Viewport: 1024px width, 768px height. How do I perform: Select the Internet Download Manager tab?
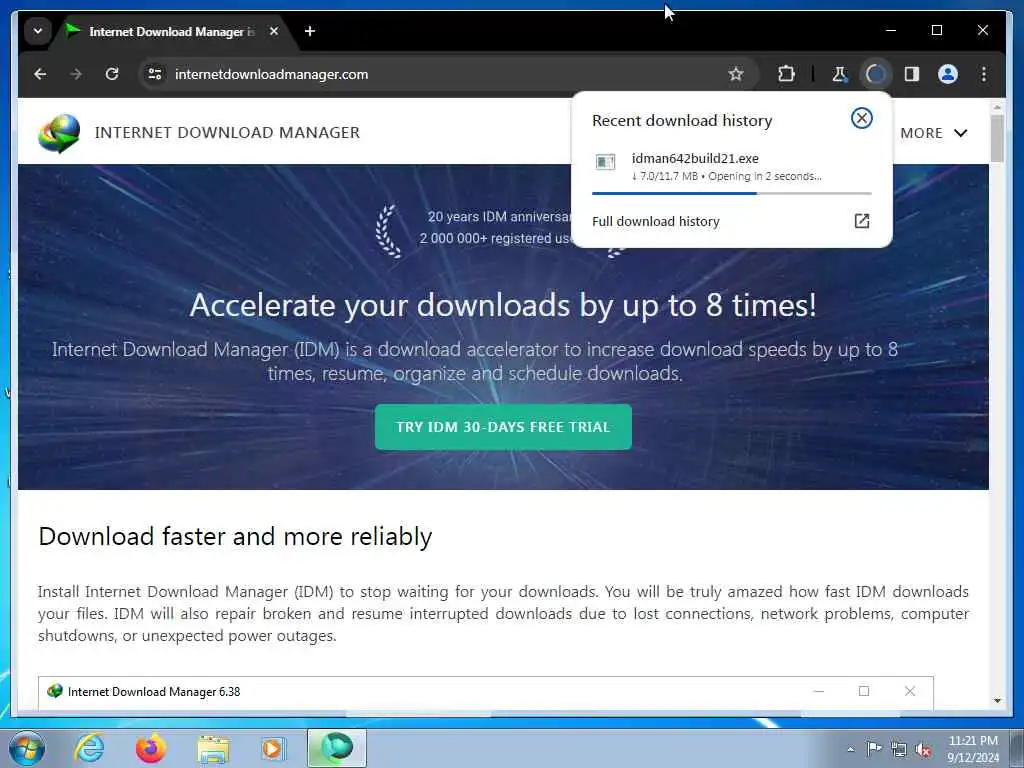pyautogui.click(x=170, y=31)
